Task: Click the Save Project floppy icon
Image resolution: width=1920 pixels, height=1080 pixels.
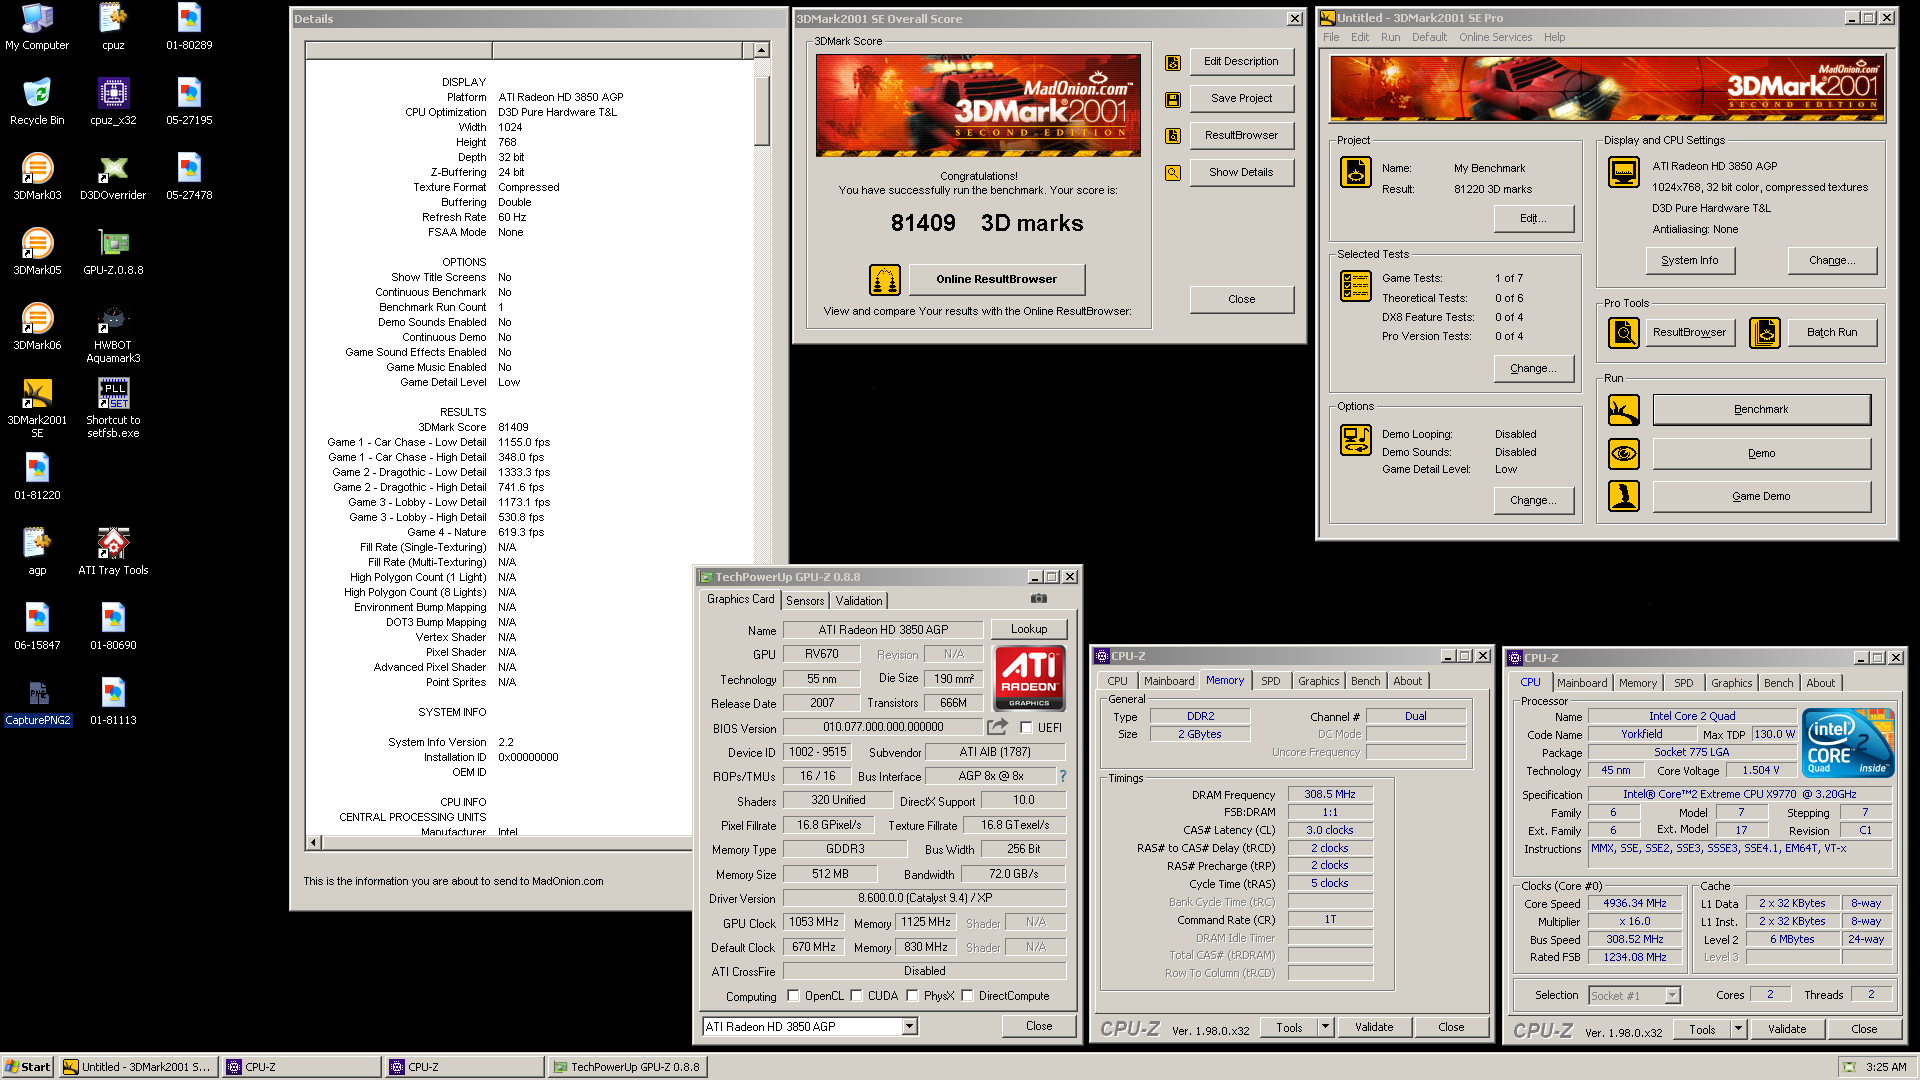Action: 1173,100
